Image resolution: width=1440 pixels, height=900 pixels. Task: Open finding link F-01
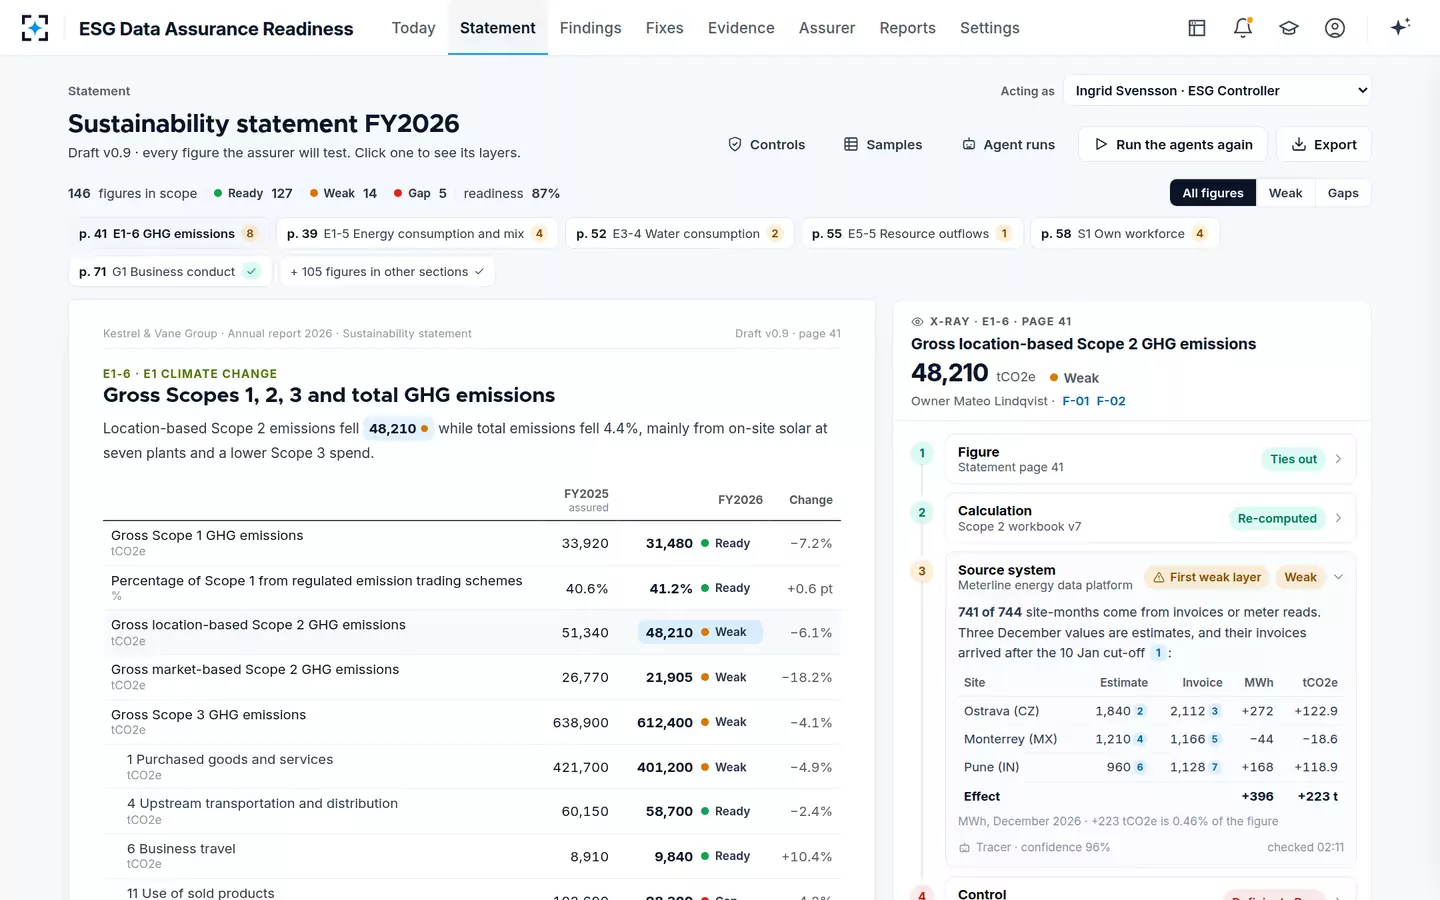pos(1076,401)
